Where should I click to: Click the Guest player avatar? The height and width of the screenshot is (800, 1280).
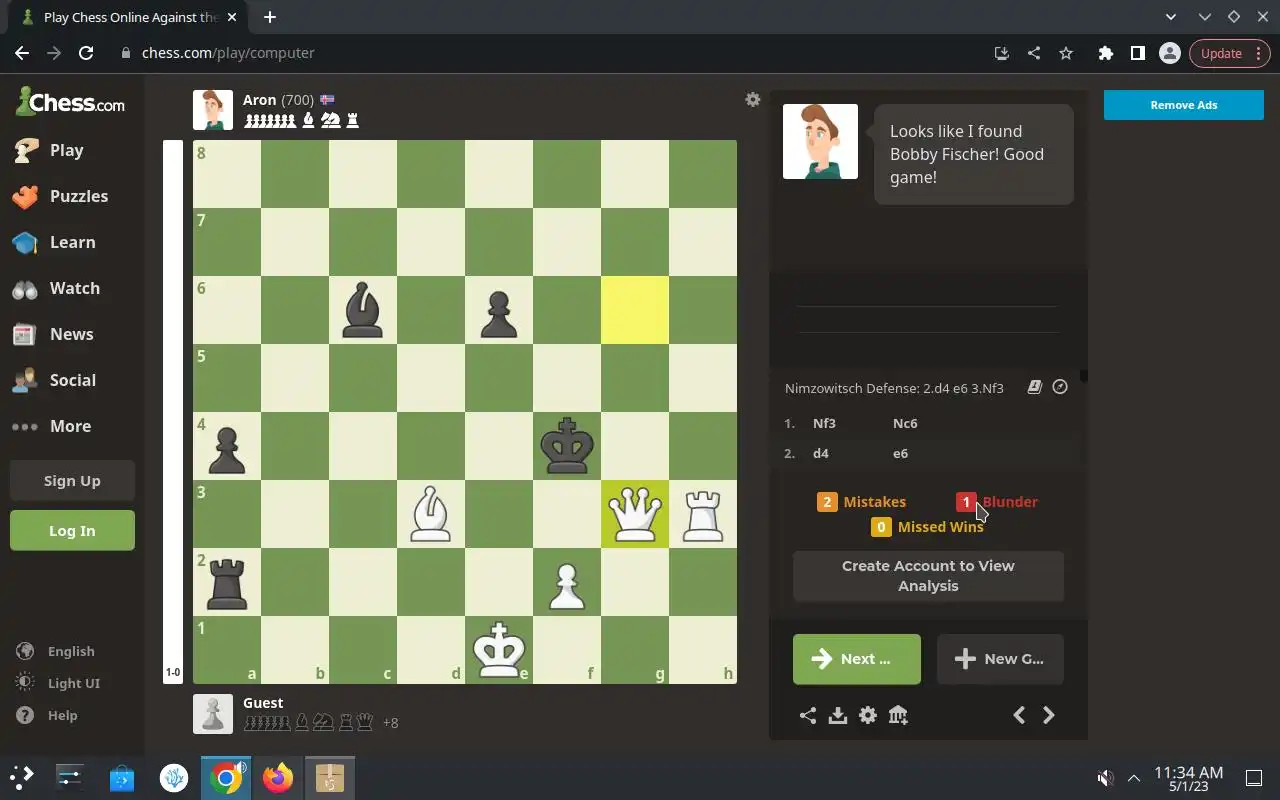213,714
